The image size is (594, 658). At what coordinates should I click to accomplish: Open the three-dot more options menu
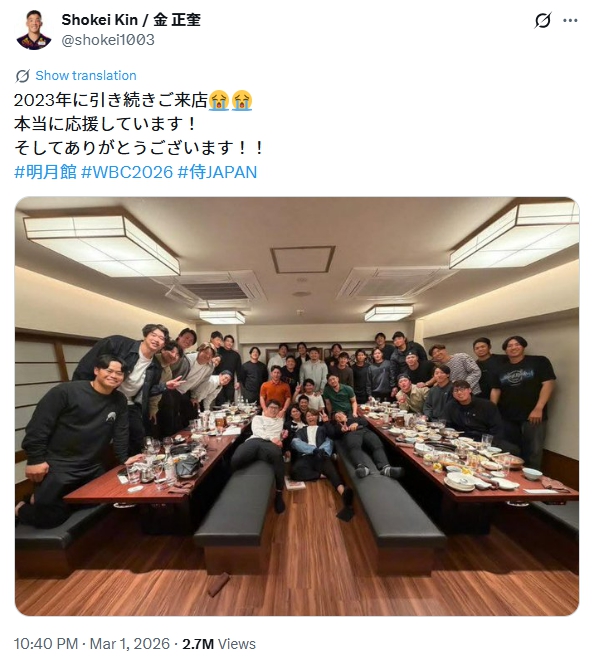click(570, 20)
